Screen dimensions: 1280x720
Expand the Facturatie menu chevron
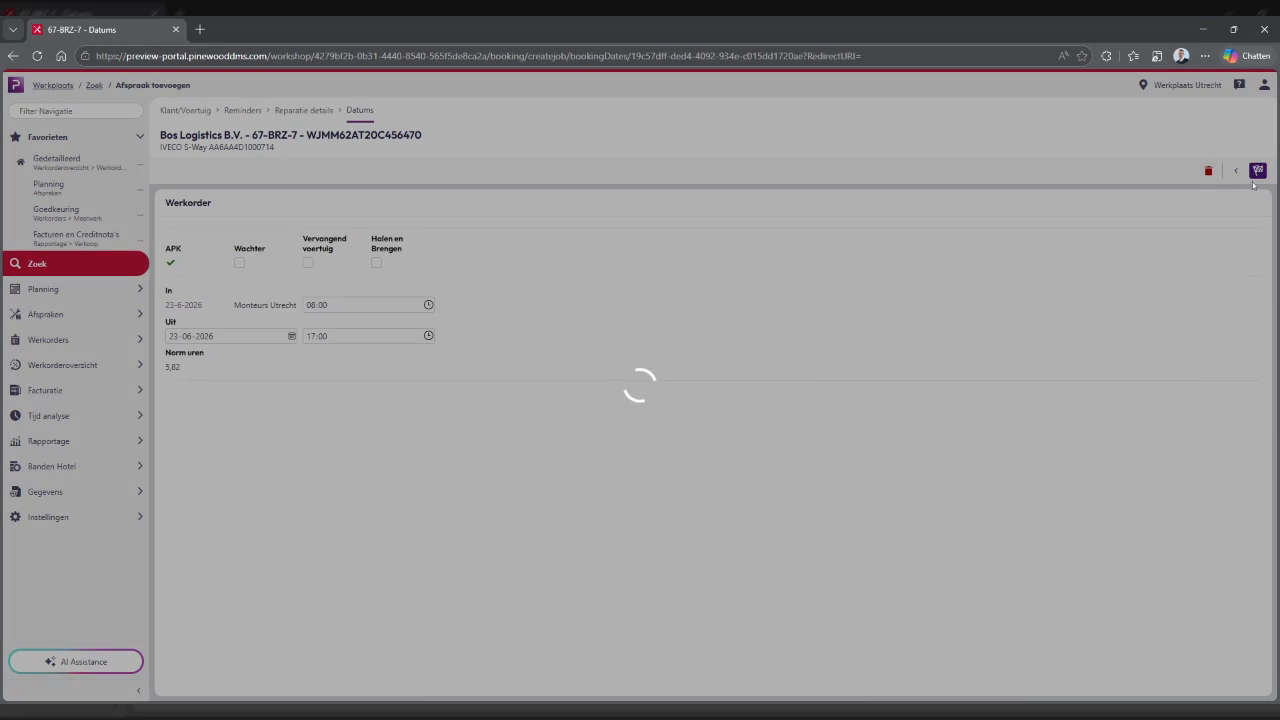pyautogui.click(x=140, y=390)
